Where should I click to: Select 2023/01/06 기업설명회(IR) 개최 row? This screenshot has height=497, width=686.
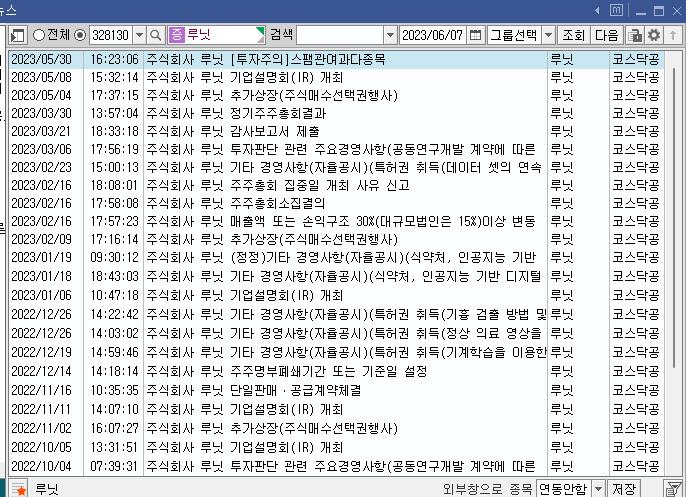coord(336,295)
